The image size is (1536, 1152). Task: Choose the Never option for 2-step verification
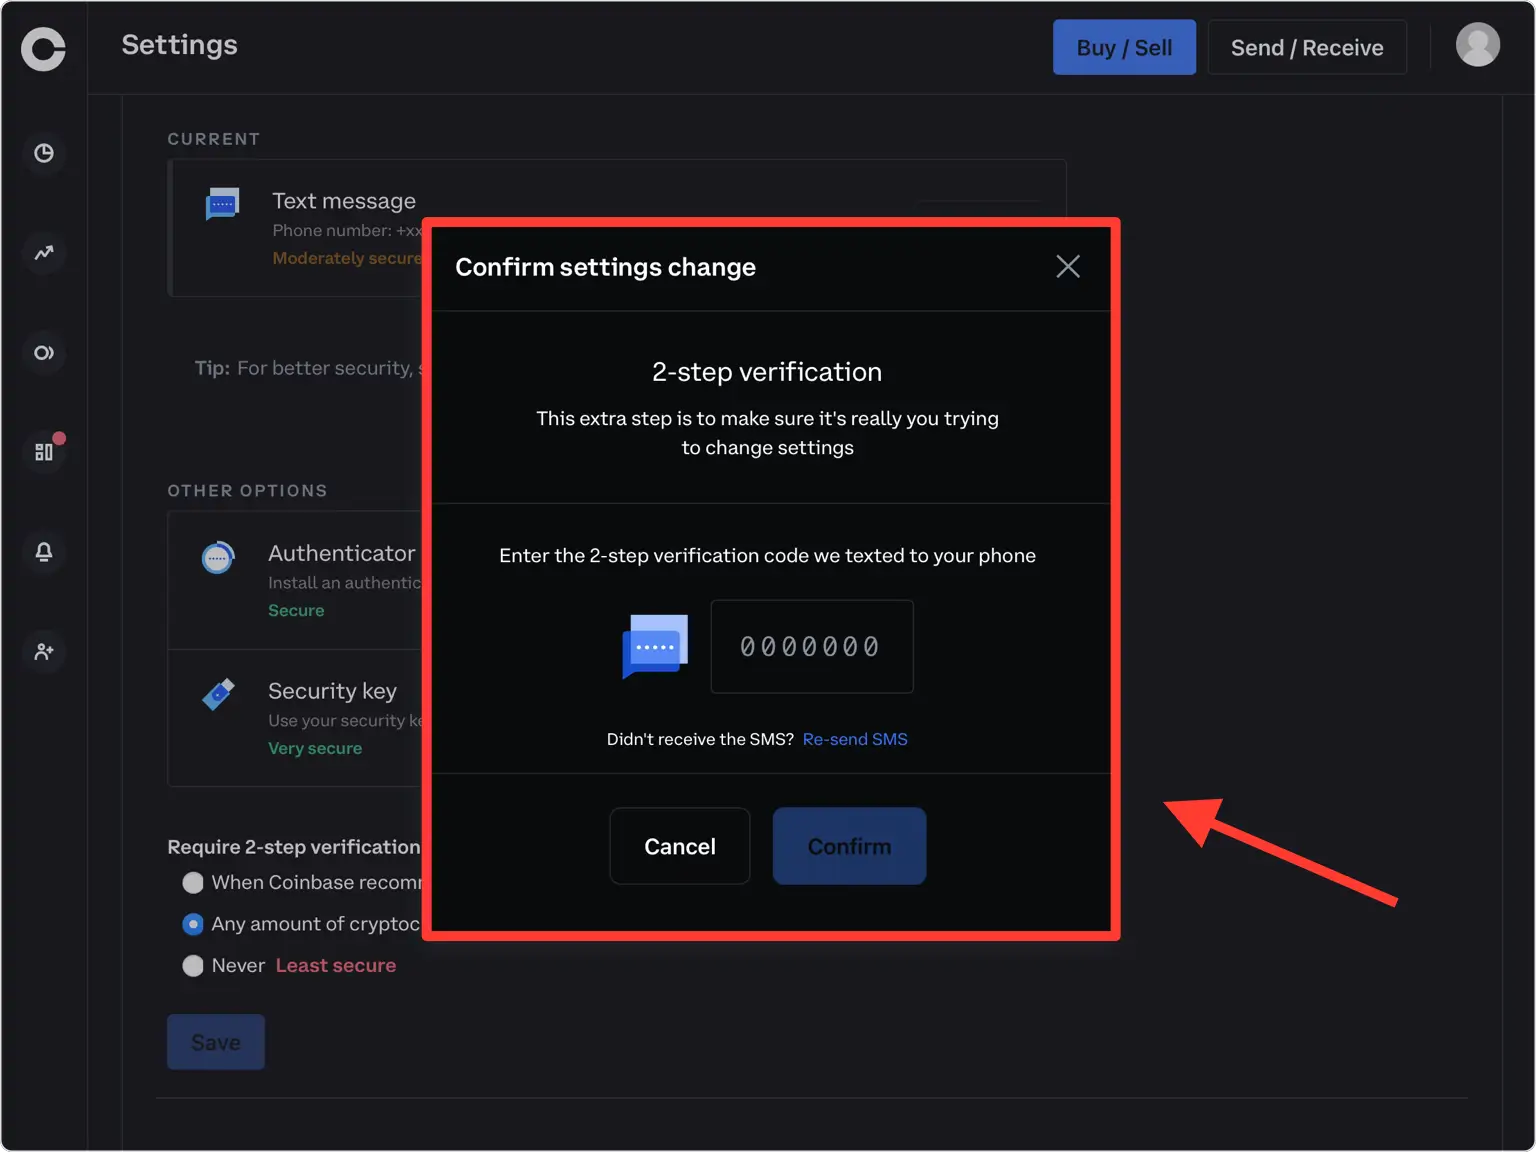(193, 965)
